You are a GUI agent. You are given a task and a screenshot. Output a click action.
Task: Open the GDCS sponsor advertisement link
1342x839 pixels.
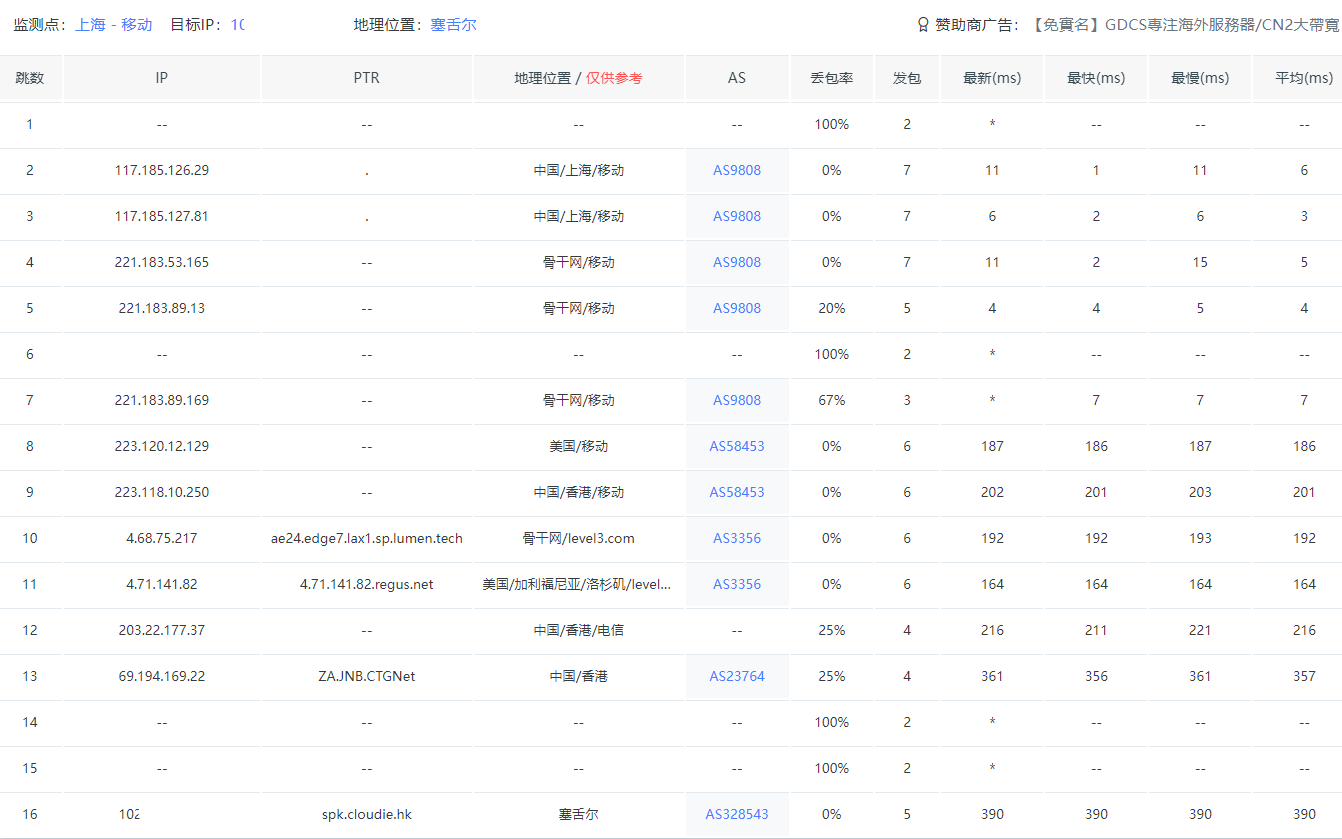[x=1186, y=25]
